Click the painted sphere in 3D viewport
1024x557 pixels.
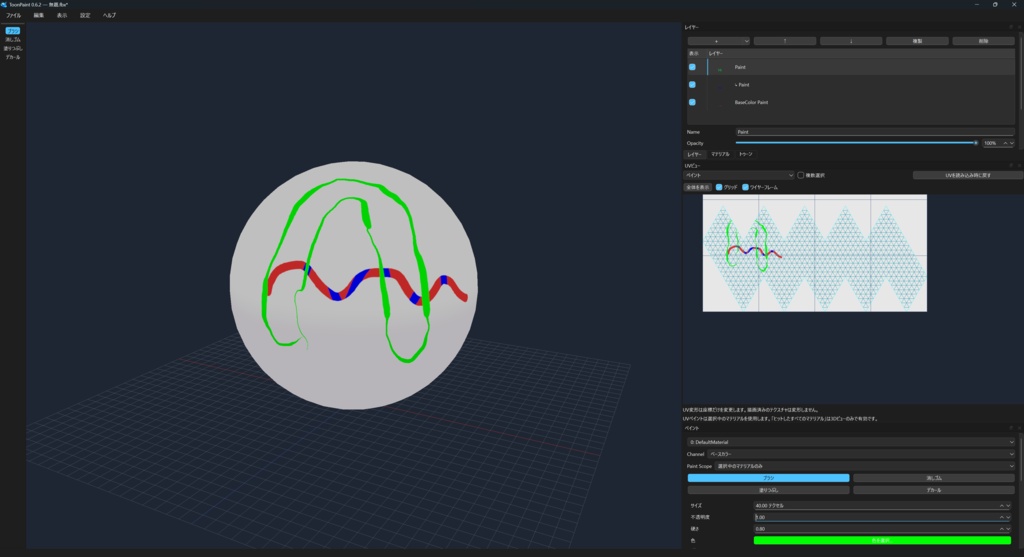click(353, 285)
